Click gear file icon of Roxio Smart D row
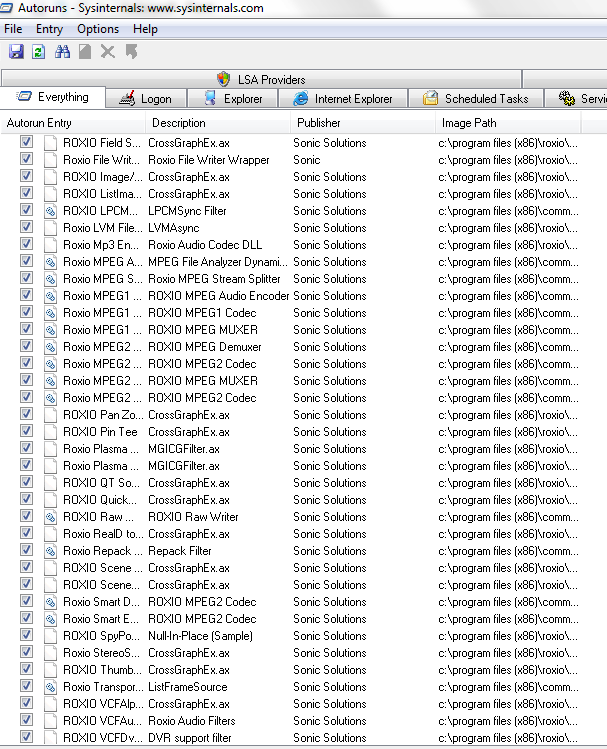The height and width of the screenshot is (749, 607). coord(50,602)
